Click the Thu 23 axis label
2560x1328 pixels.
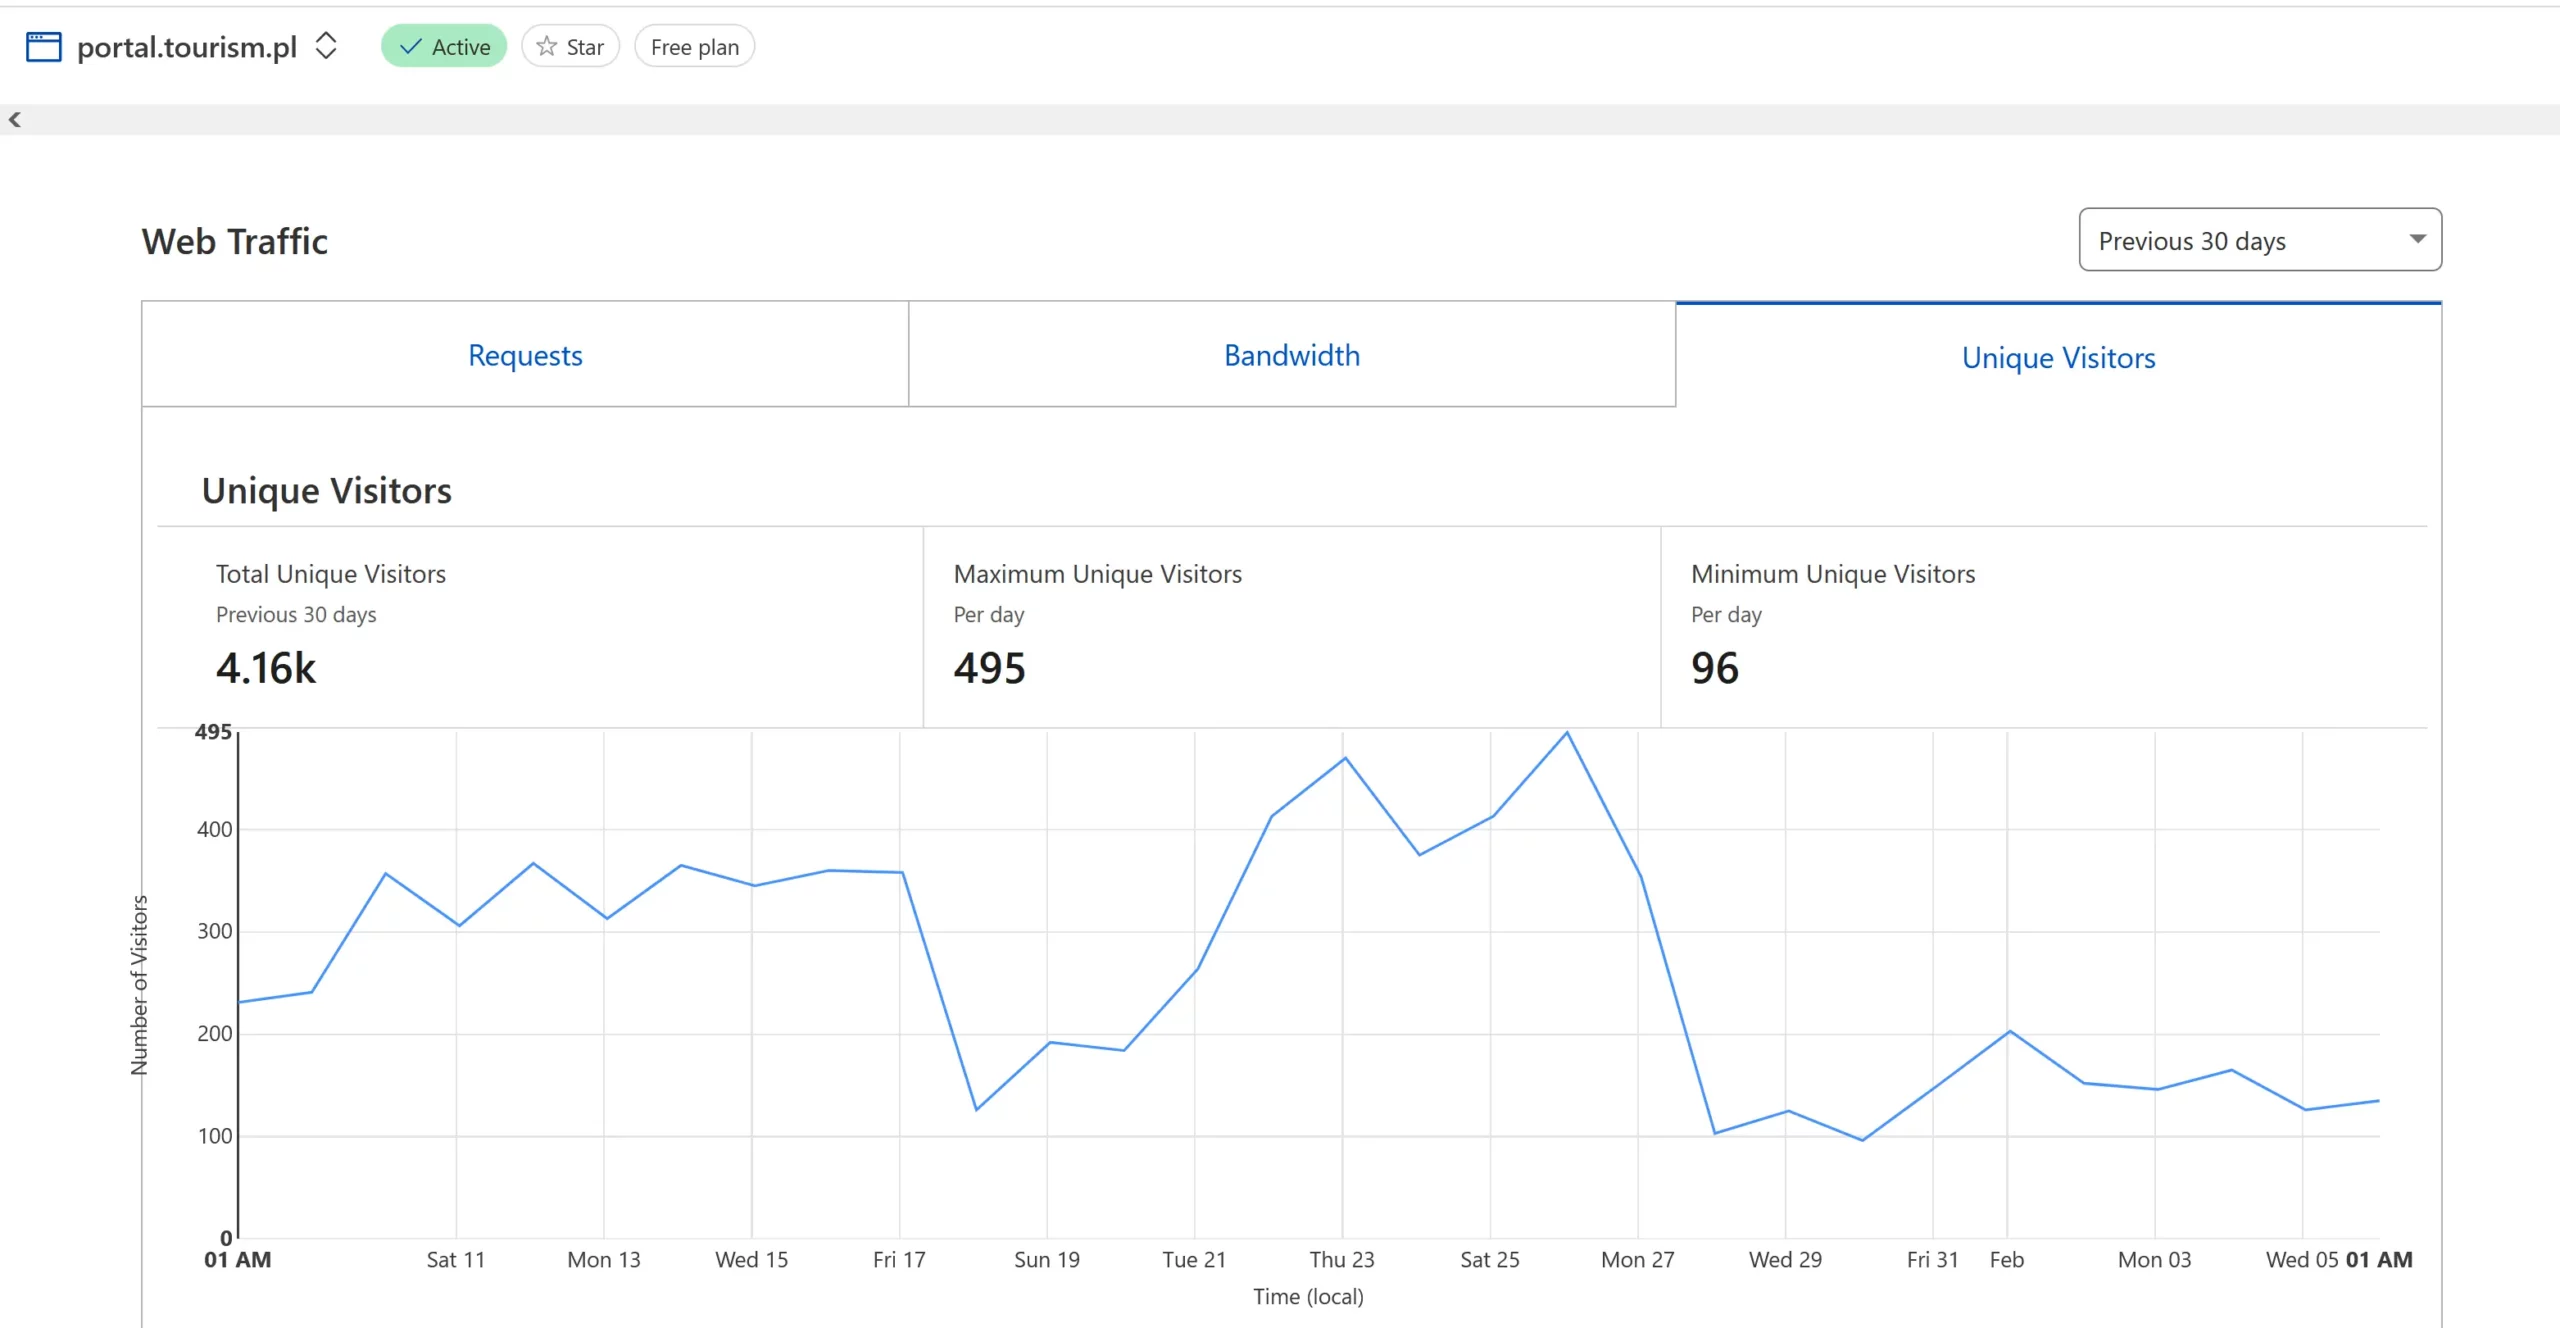[x=1341, y=1260]
